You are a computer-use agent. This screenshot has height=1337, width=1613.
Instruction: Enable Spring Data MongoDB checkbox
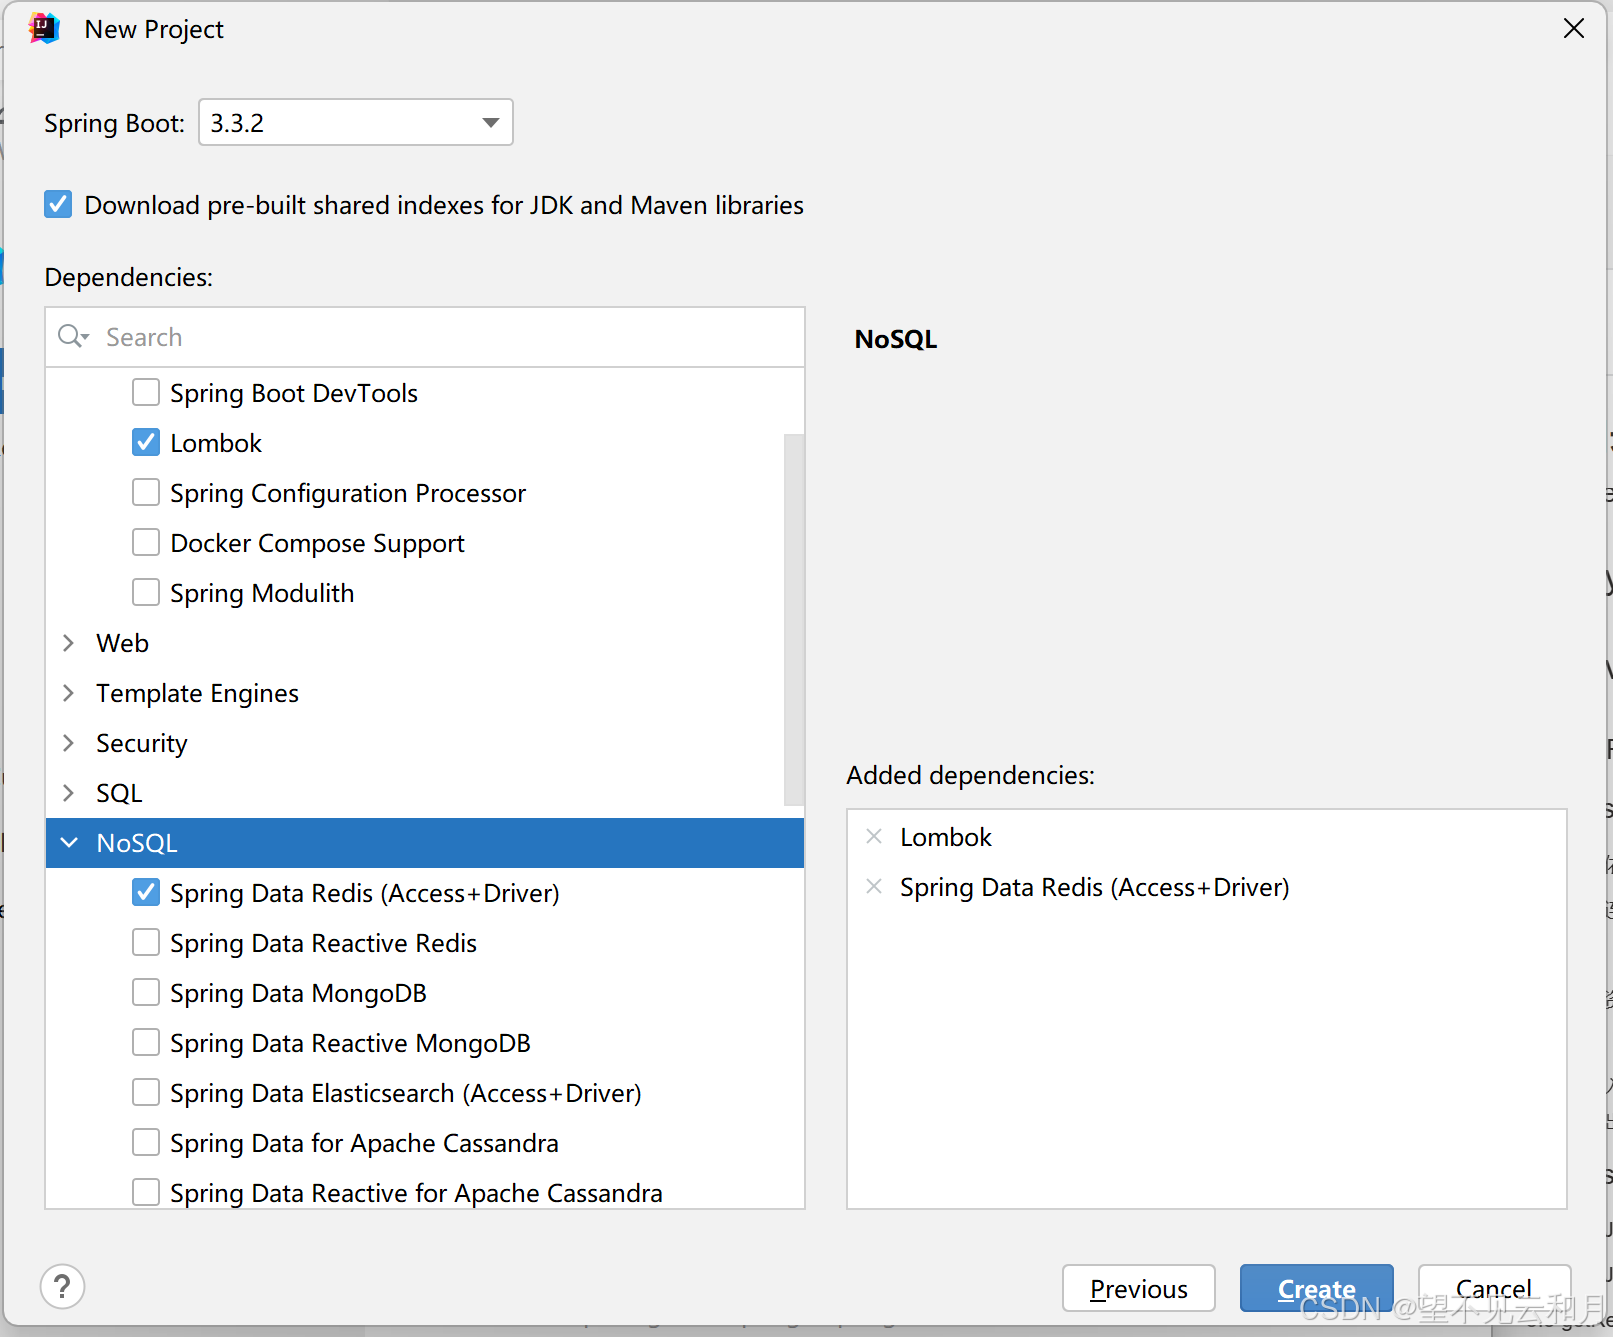pyautogui.click(x=146, y=992)
